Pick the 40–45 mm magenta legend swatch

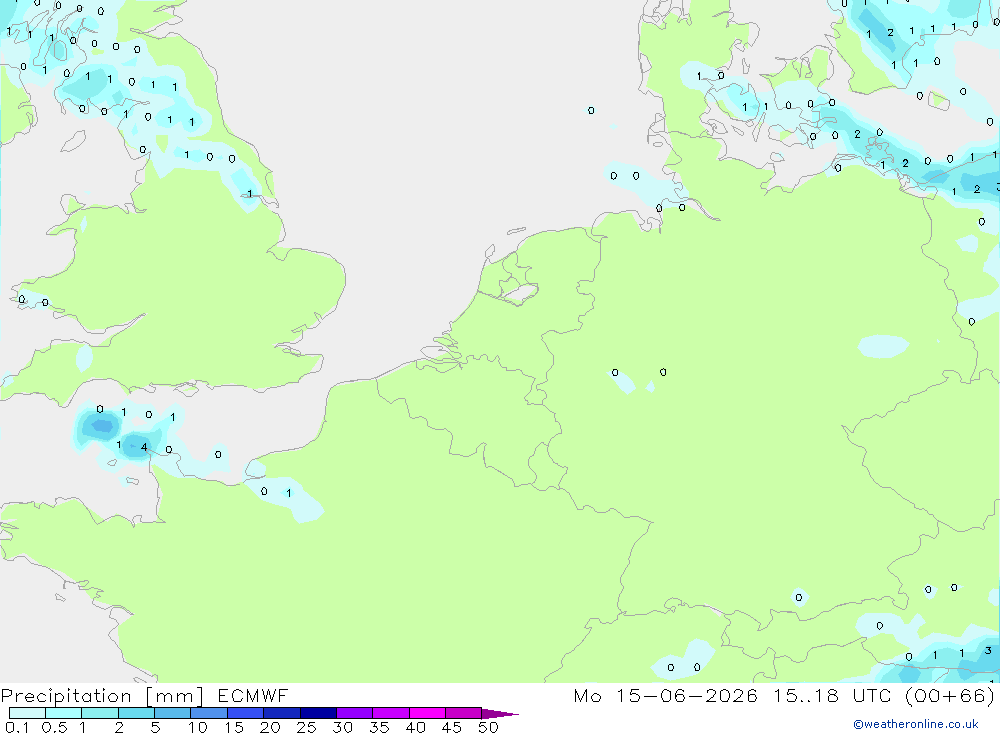(427, 713)
